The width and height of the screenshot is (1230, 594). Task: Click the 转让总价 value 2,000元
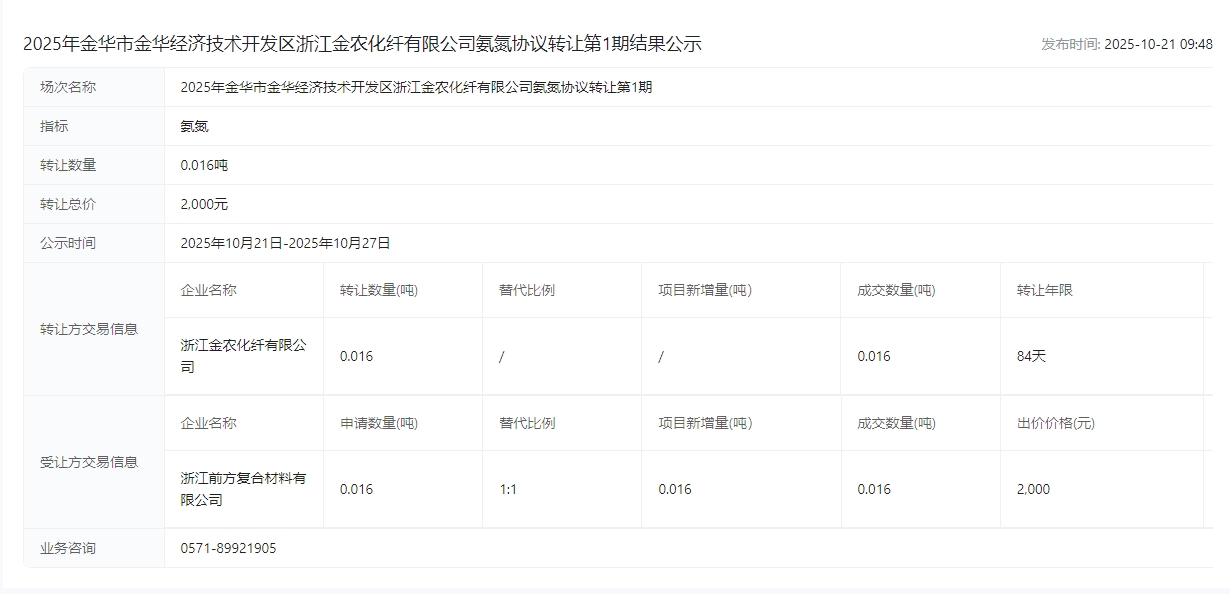coord(204,204)
